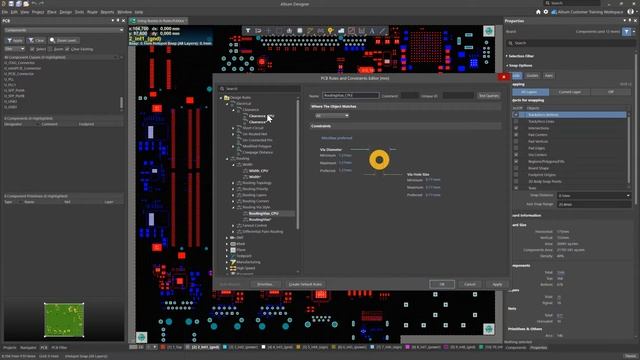Choose the Align objects icon in the Active Bar
The height and width of the screenshot is (360, 640).
289,31
